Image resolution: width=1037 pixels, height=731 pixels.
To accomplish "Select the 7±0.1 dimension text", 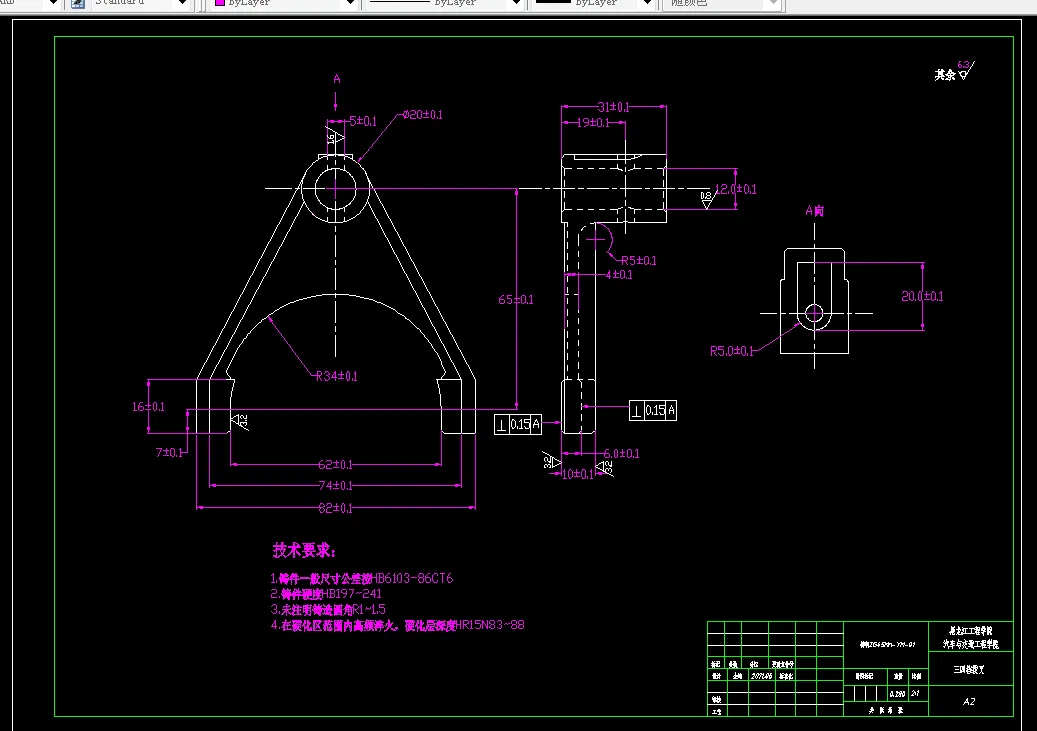I will coord(169,452).
